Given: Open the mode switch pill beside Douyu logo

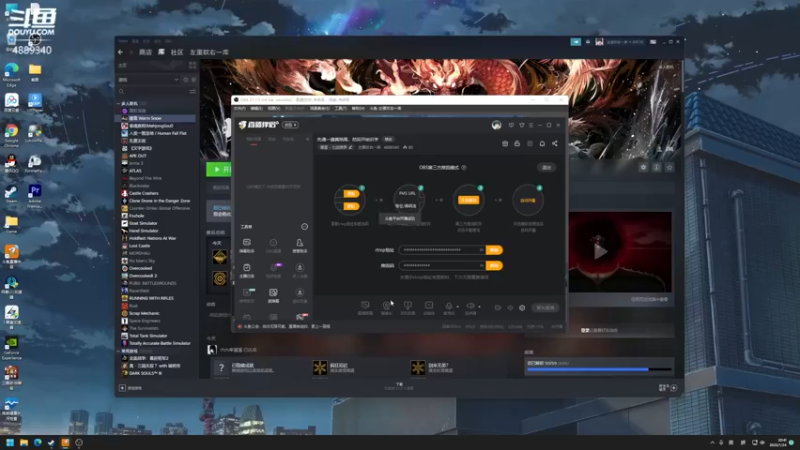Looking at the screenshot, I should coord(291,125).
